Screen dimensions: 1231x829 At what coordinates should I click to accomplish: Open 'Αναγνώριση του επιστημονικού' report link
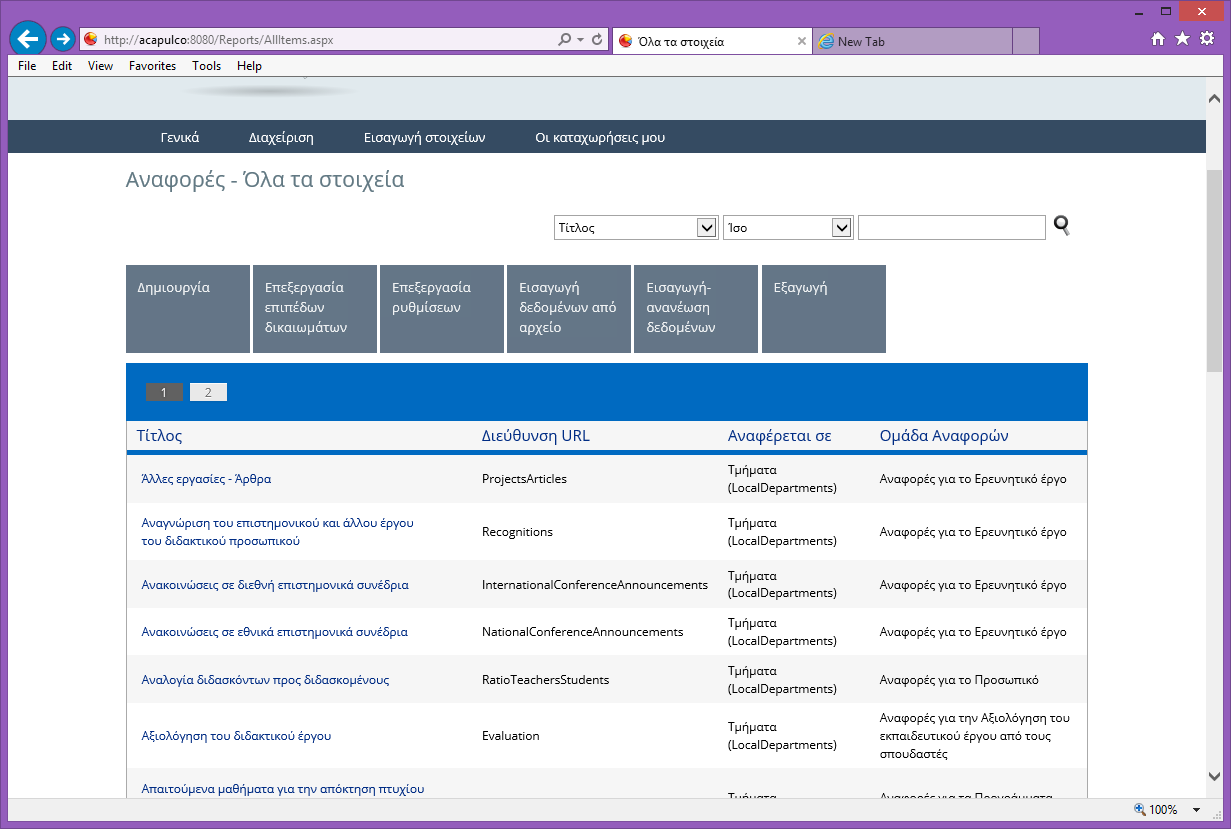pyautogui.click(x=277, y=532)
